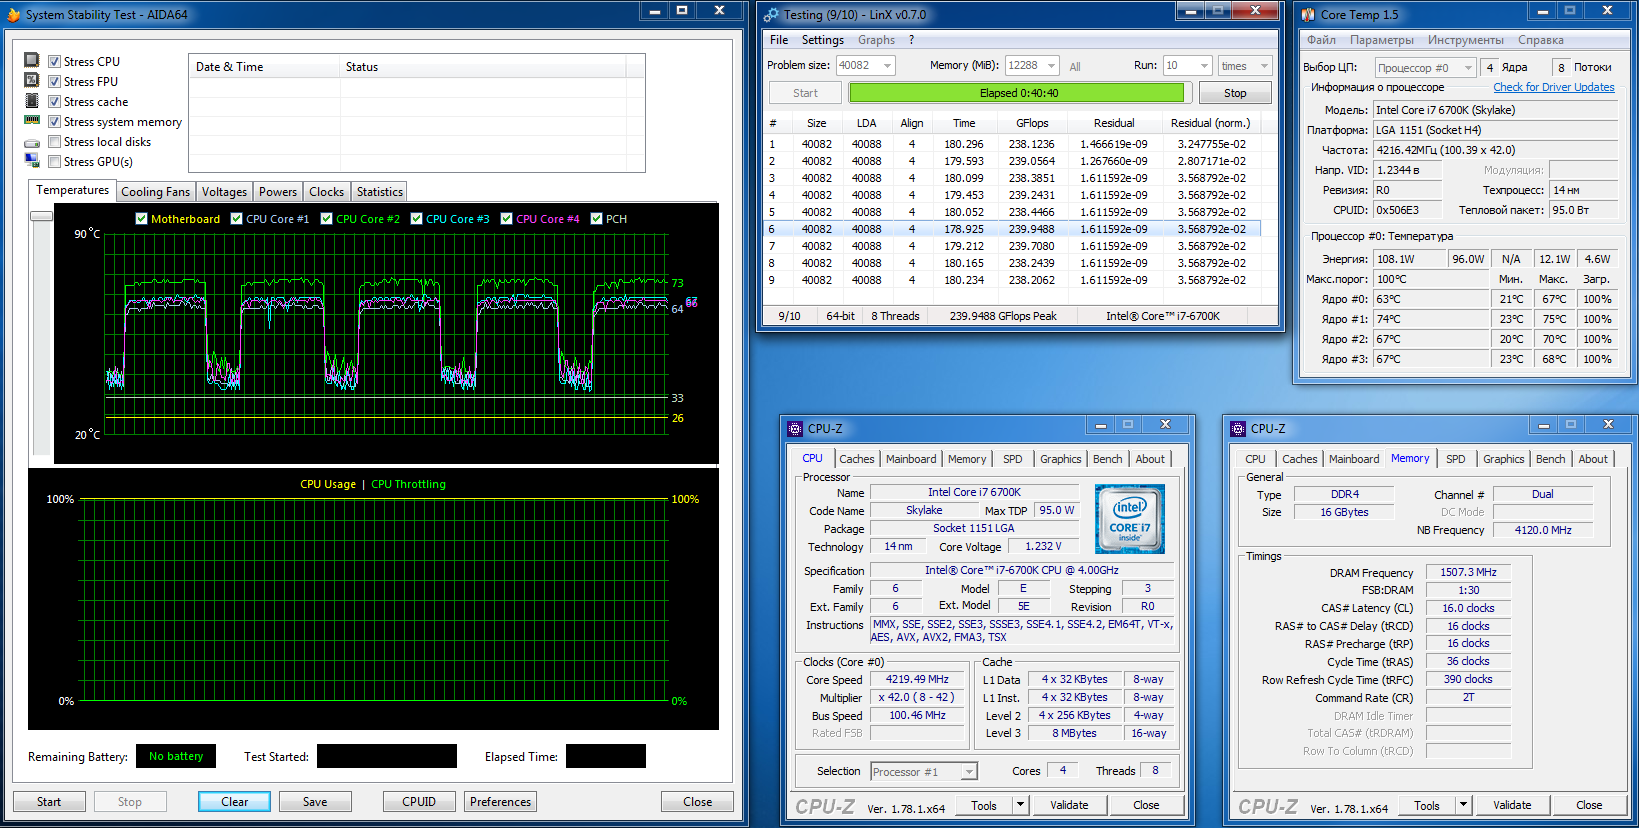This screenshot has height=828, width=1639.
Task: Switch to the Cooling Fans tab in AIDA64
Action: 155,192
